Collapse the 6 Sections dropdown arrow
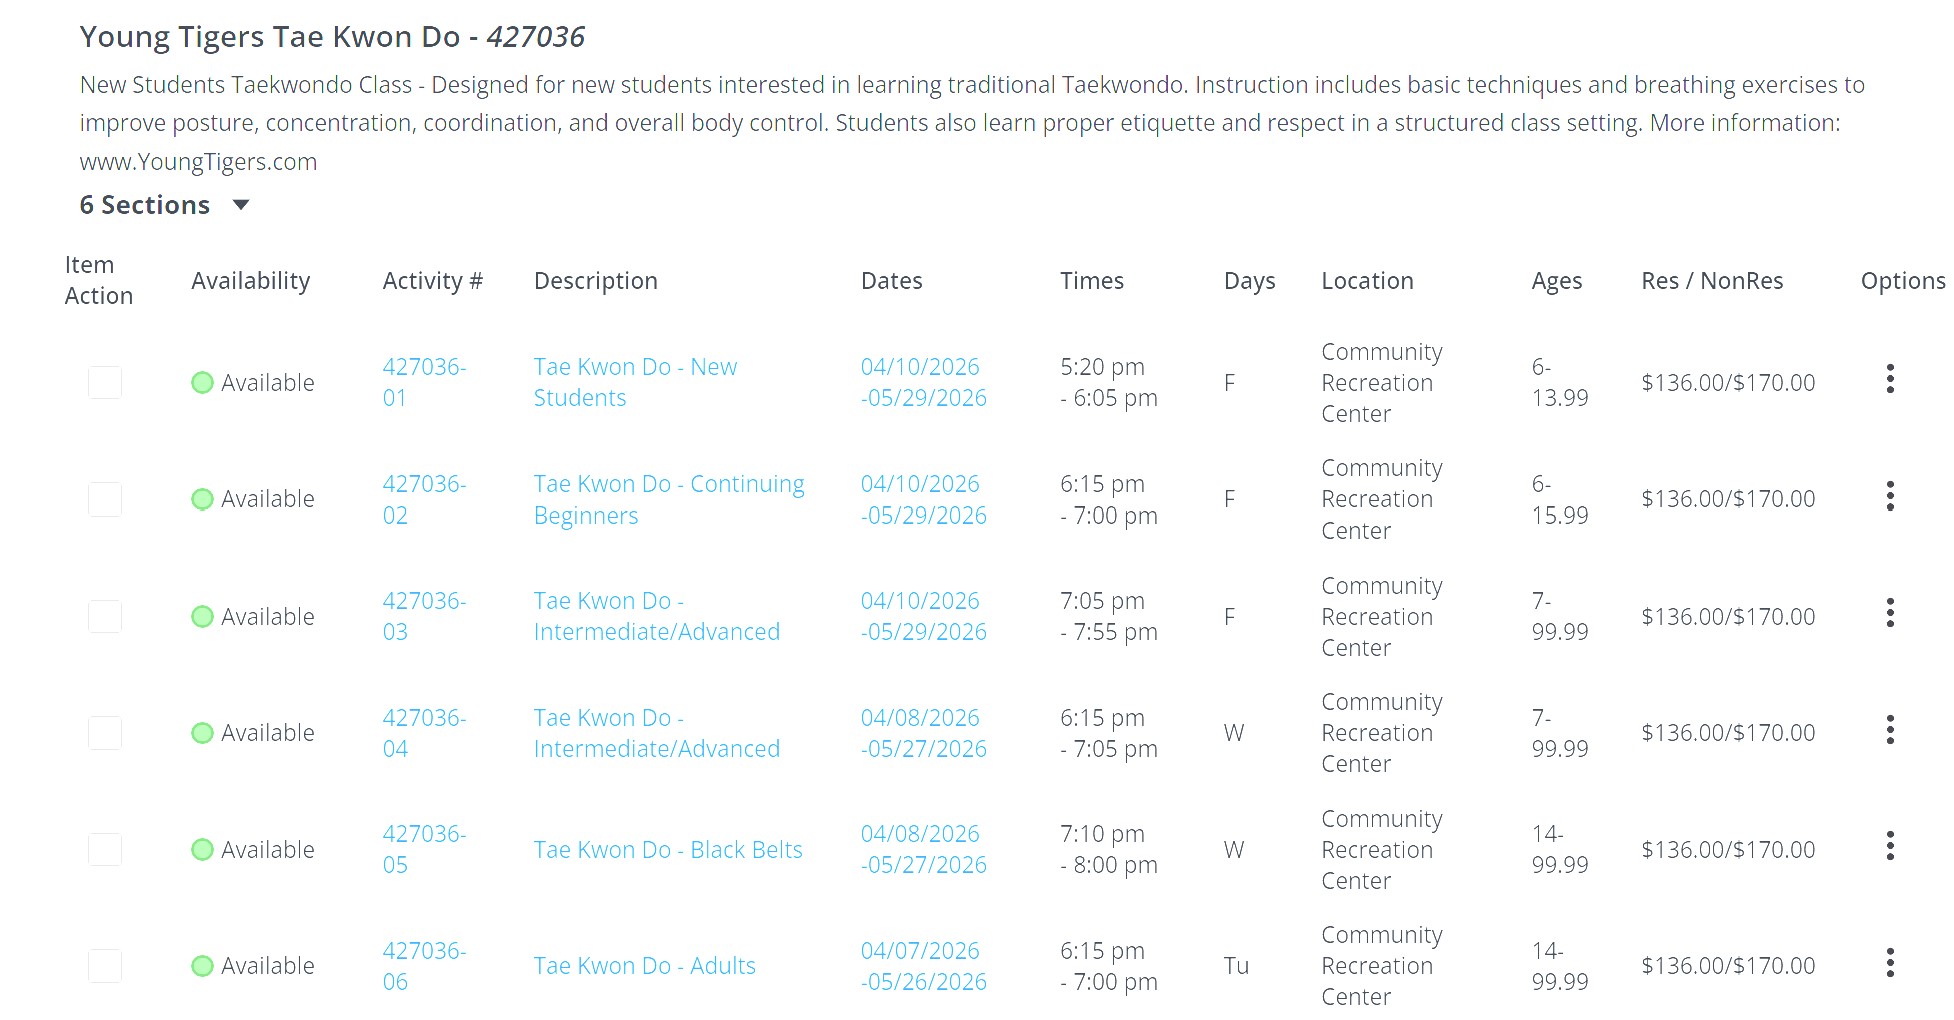The height and width of the screenshot is (1020, 1954). (x=240, y=205)
